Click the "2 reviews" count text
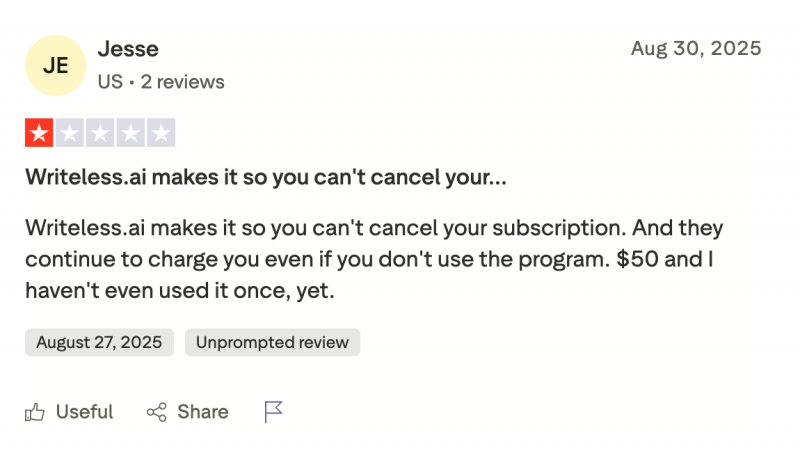The height and width of the screenshot is (458, 800). pyautogui.click(x=182, y=82)
